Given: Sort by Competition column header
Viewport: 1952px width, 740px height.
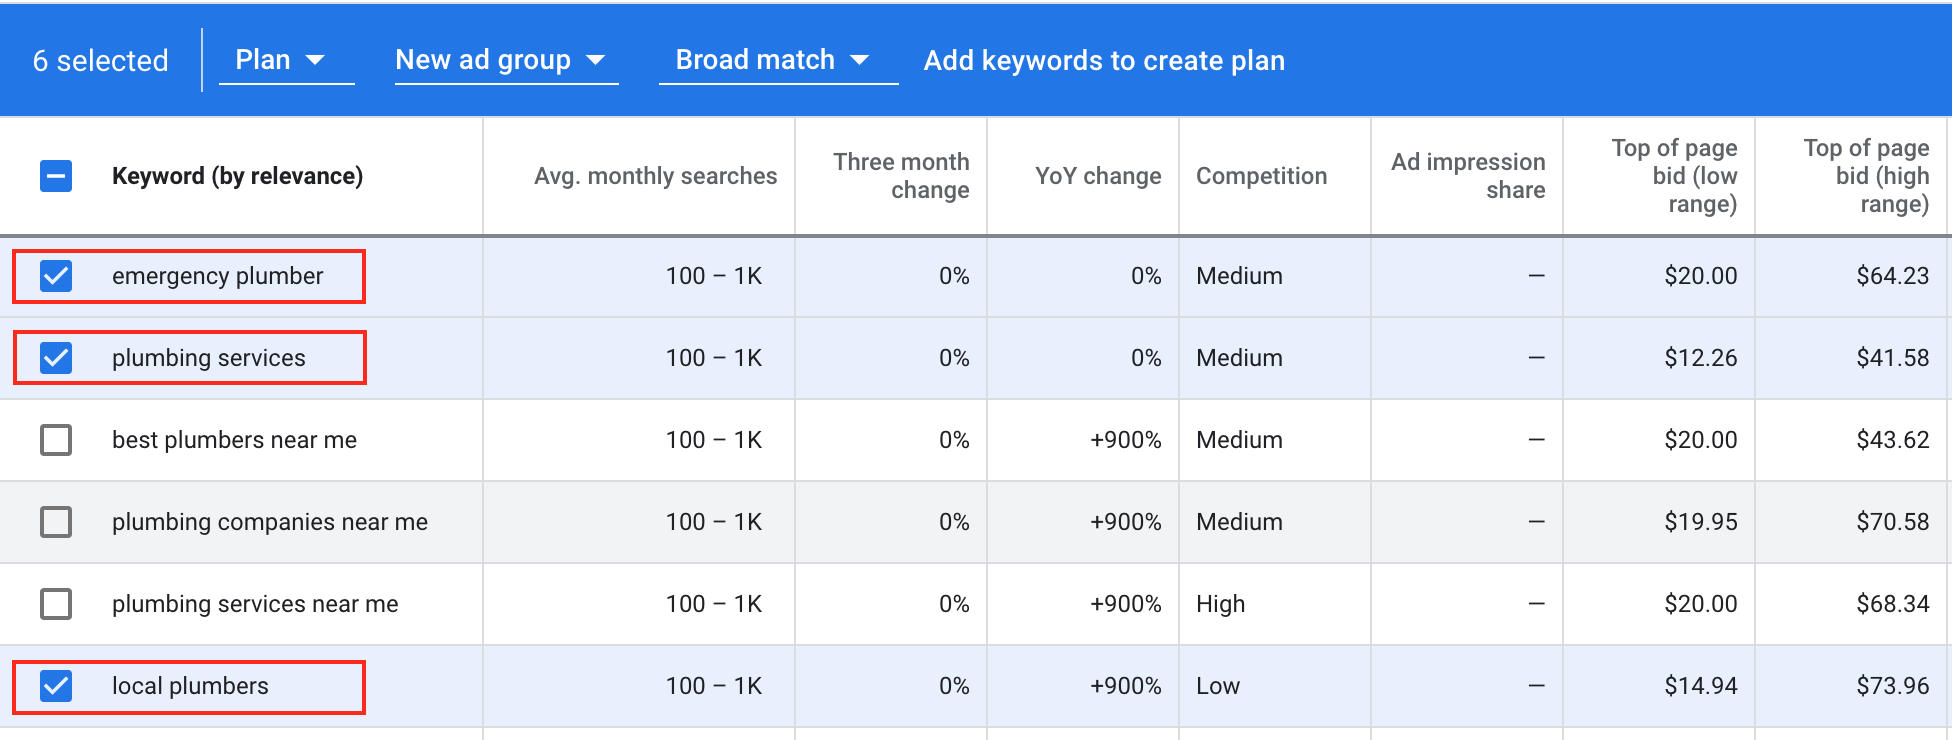Looking at the screenshot, I should 1261,176.
